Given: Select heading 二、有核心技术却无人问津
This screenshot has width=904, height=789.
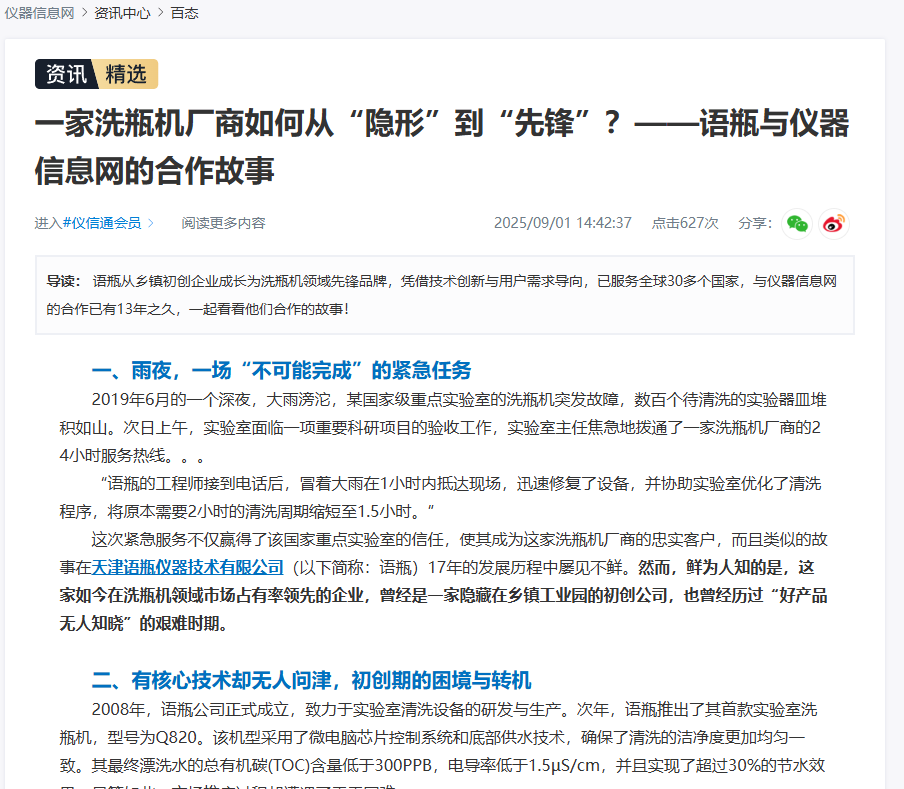Looking at the screenshot, I should (x=311, y=681).
